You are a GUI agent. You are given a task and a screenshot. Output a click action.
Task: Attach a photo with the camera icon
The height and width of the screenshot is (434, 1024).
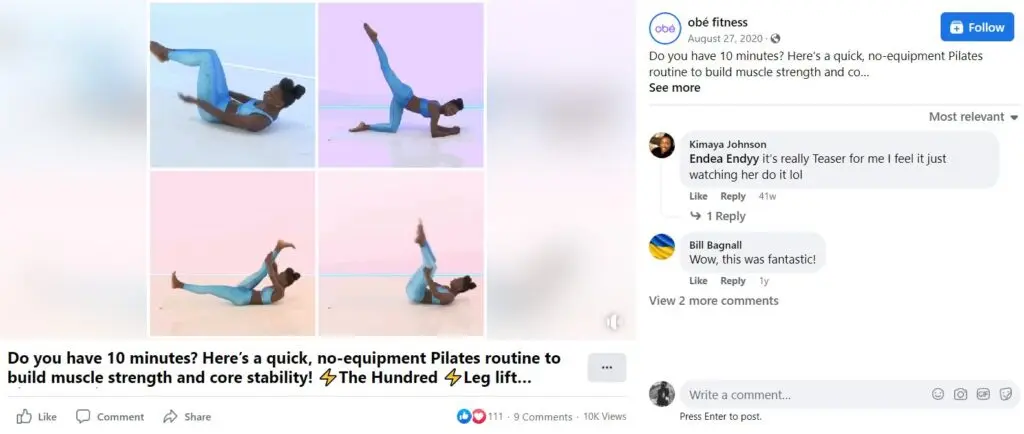tap(960, 394)
